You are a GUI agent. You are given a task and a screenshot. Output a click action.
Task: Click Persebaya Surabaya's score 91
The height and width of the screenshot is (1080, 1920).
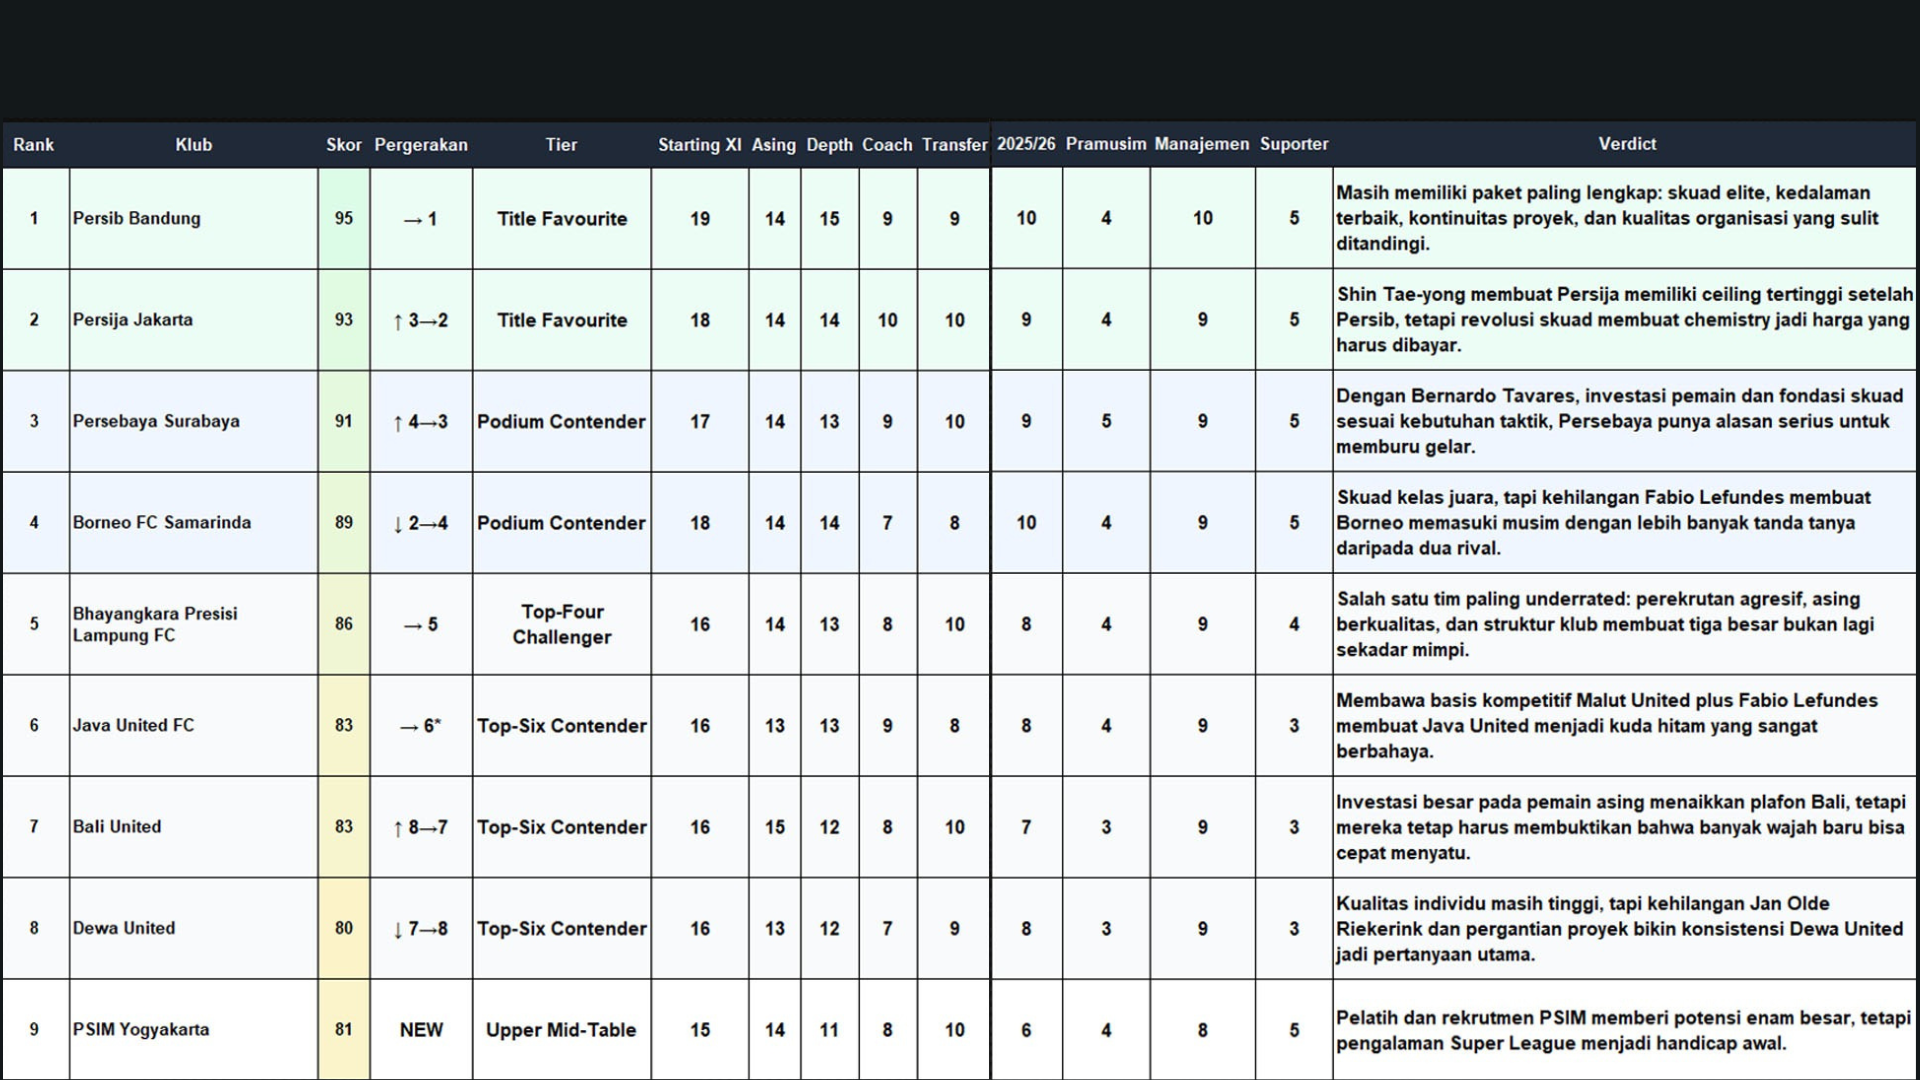344,421
